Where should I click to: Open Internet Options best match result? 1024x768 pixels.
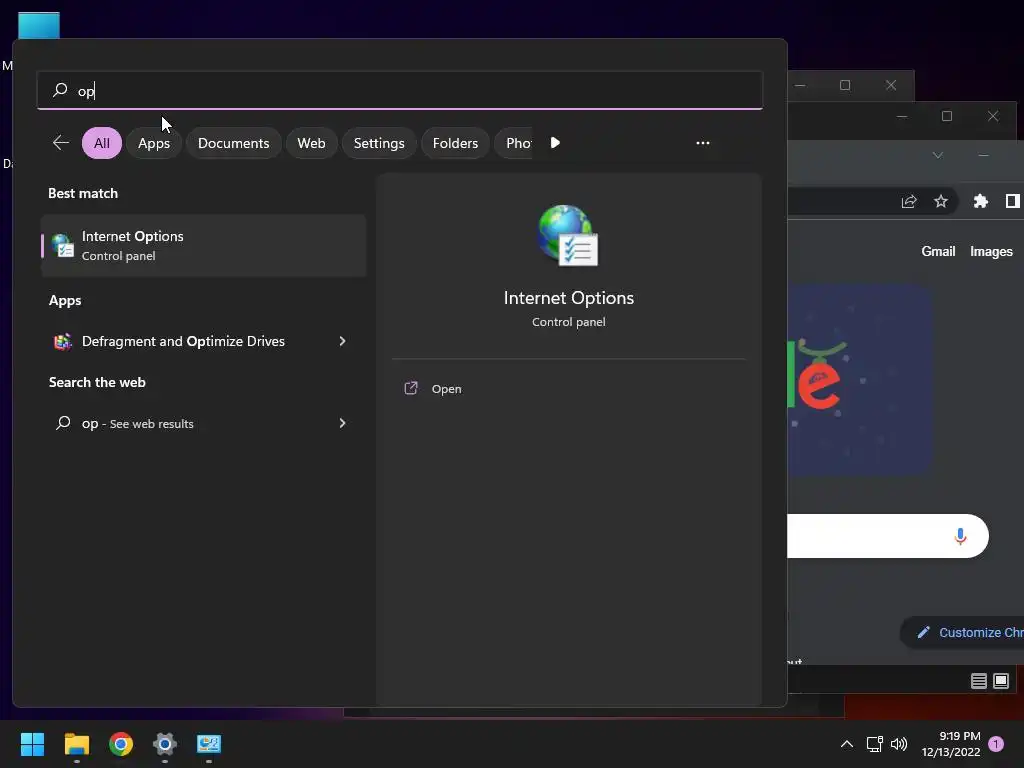(203, 246)
